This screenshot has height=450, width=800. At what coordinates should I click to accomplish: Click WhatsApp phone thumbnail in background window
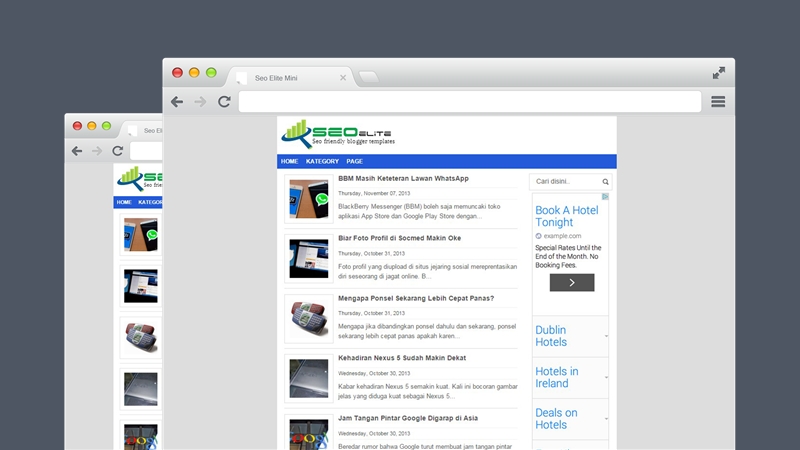141,235
